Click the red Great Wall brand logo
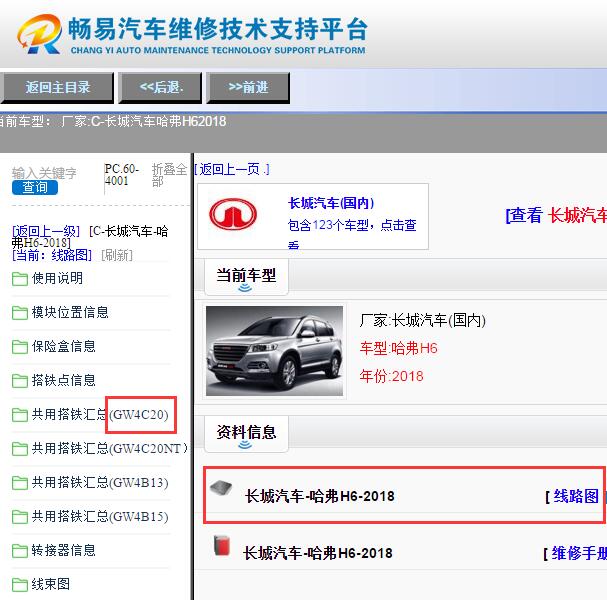 [x=233, y=214]
